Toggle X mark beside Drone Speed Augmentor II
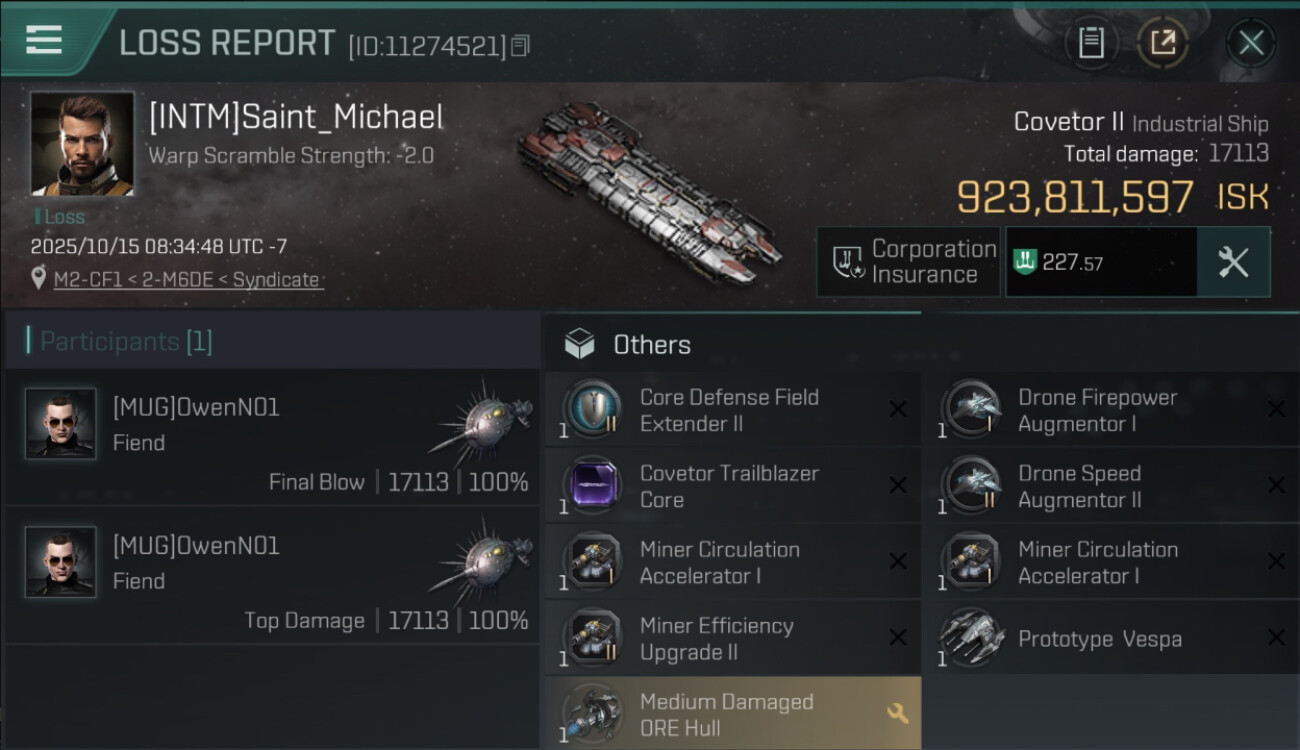 point(1275,485)
